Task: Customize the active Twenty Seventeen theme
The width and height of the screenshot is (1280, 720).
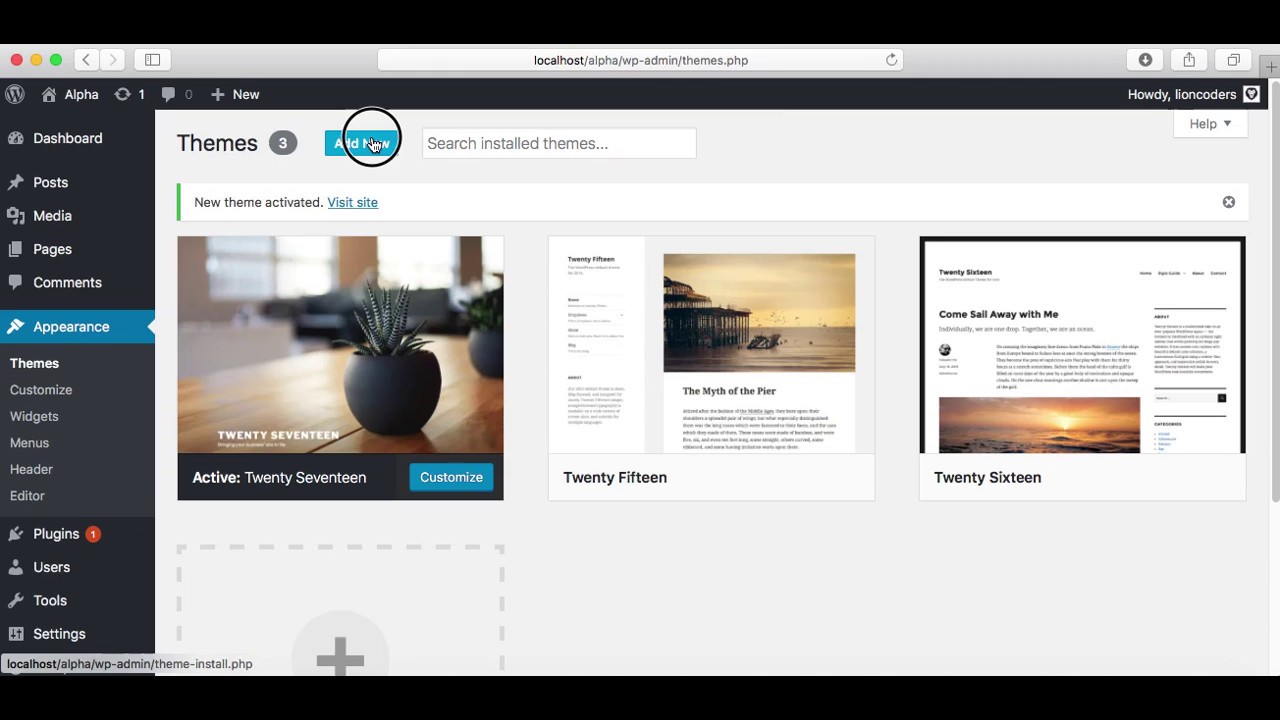Action: [x=451, y=477]
